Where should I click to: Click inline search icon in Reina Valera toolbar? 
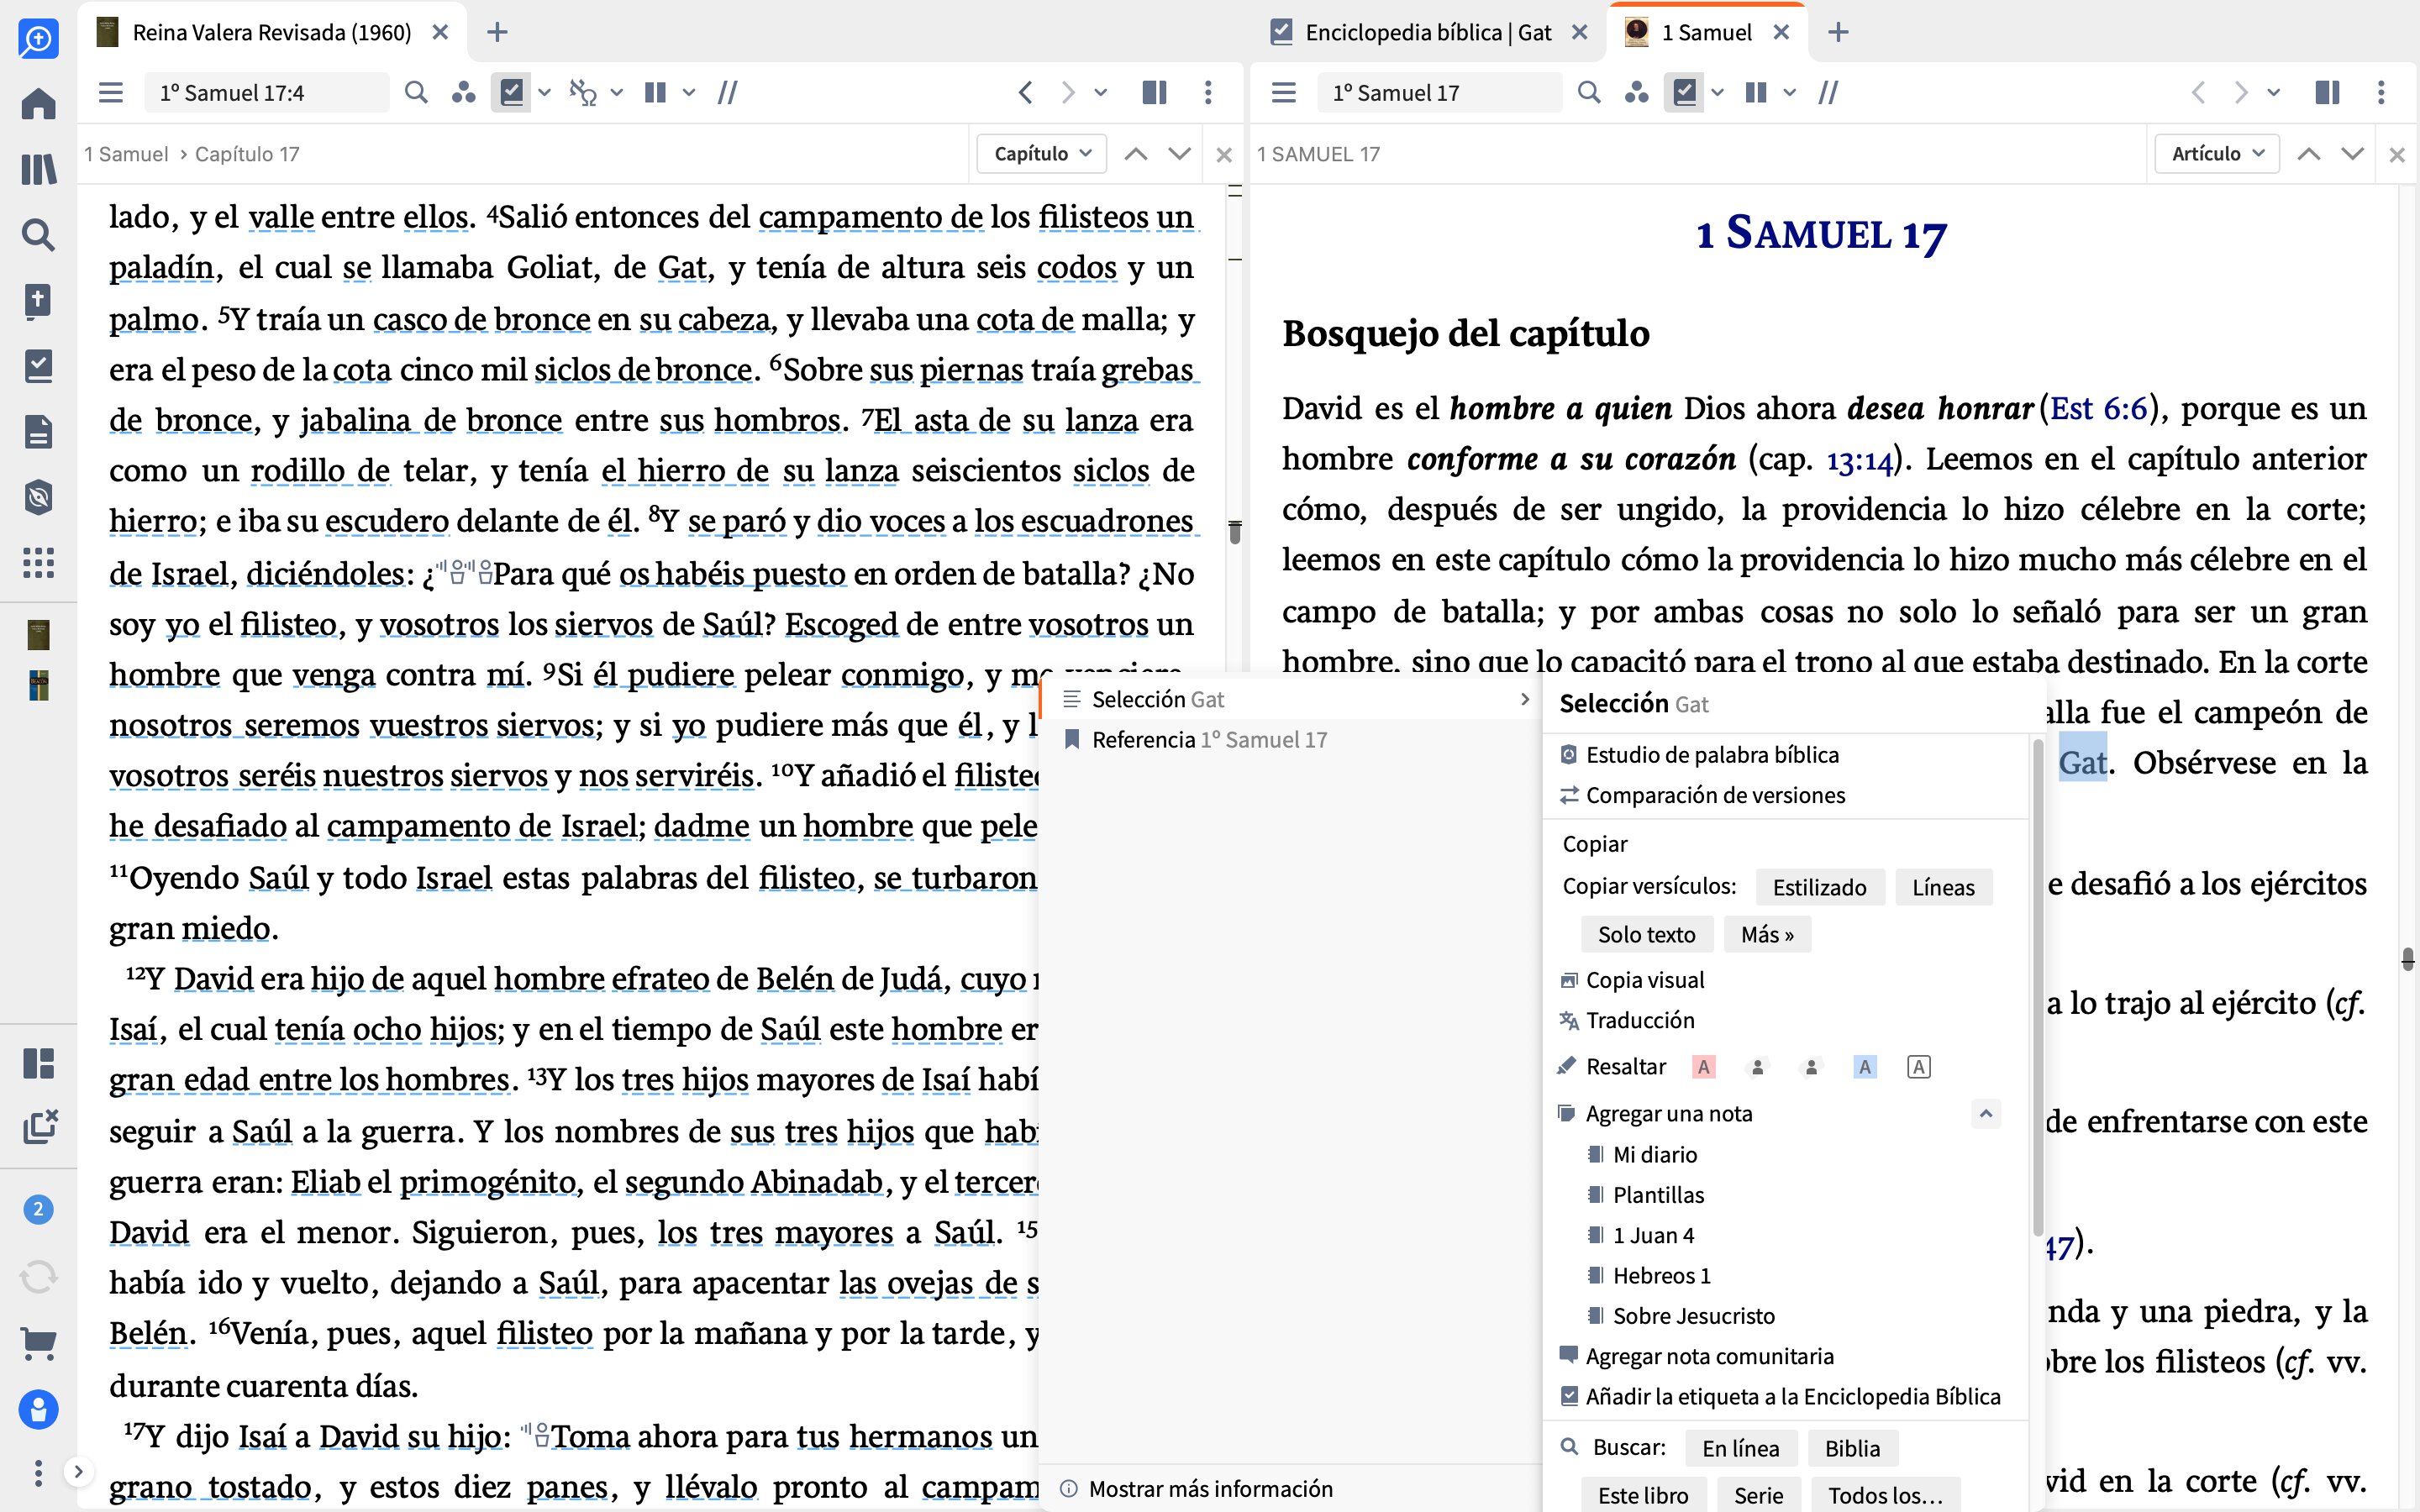tap(728, 93)
